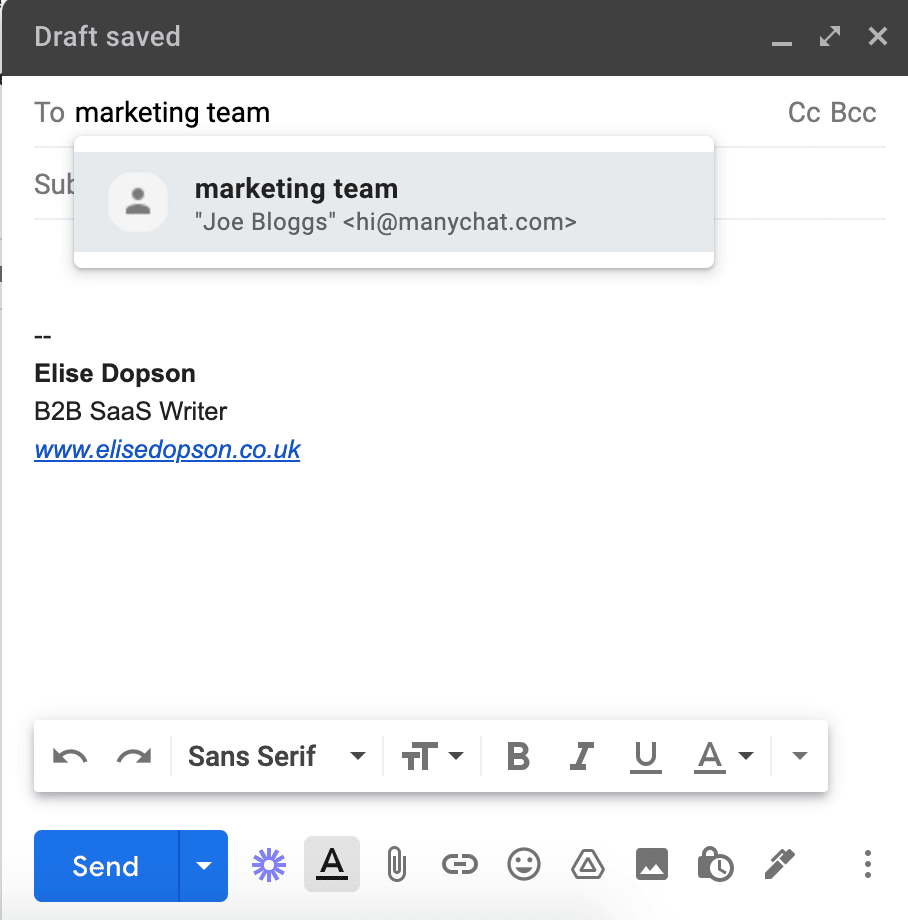Insert files using Google Drive
Viewport: 908px width, 920px height.
pos(587,864)
